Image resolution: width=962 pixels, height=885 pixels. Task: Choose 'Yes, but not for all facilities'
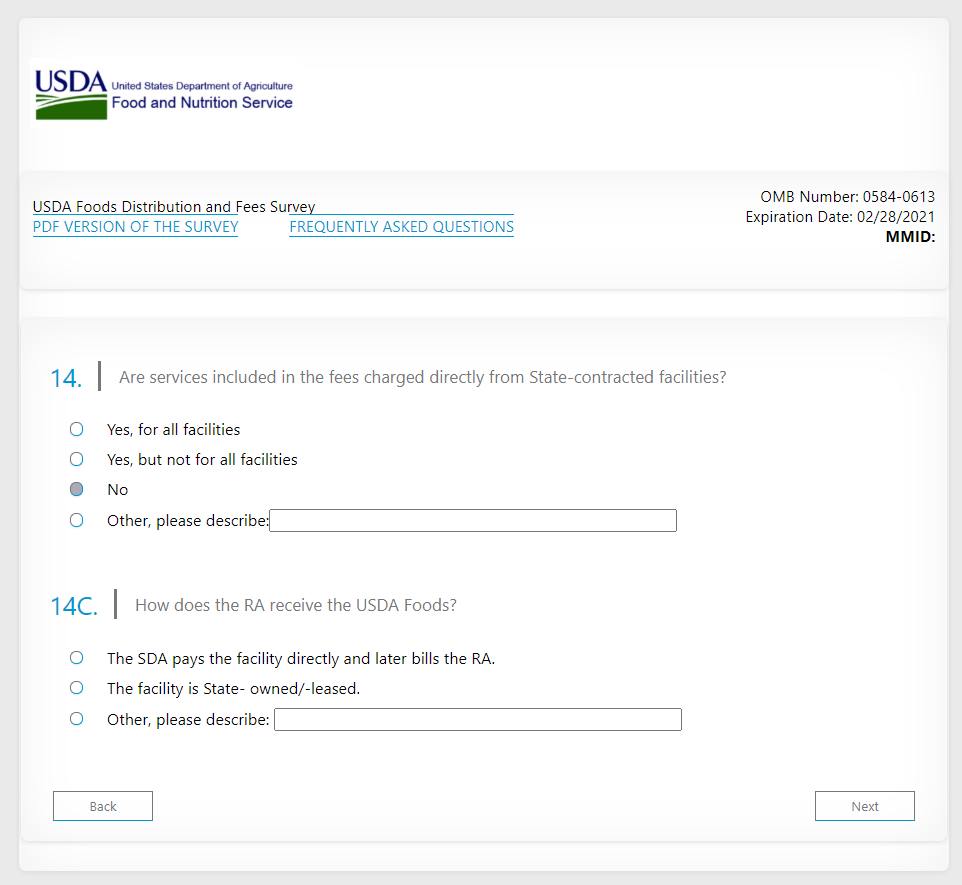coord(76,459)
